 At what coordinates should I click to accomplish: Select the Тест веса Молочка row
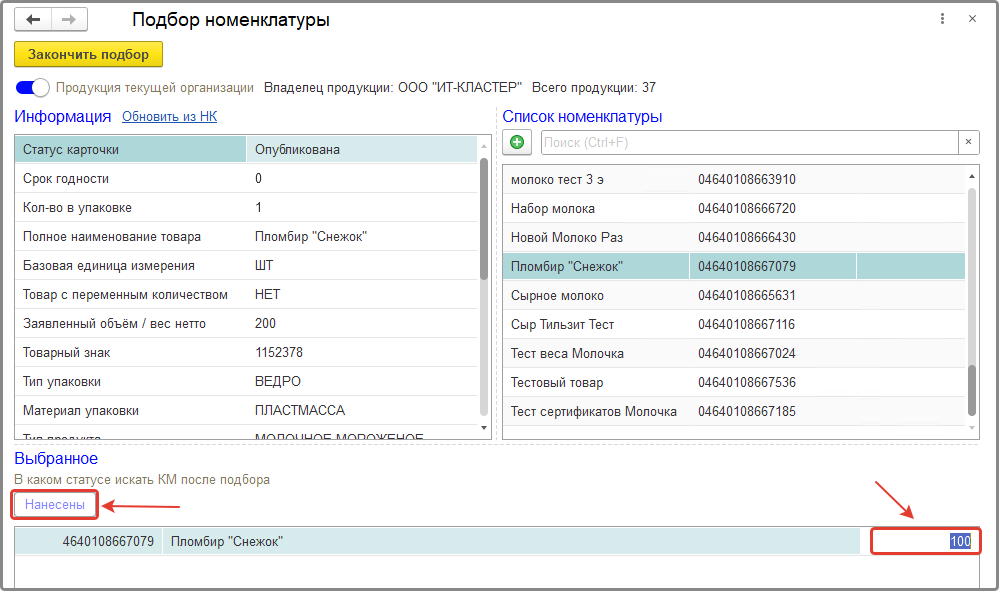coord(734,353)
